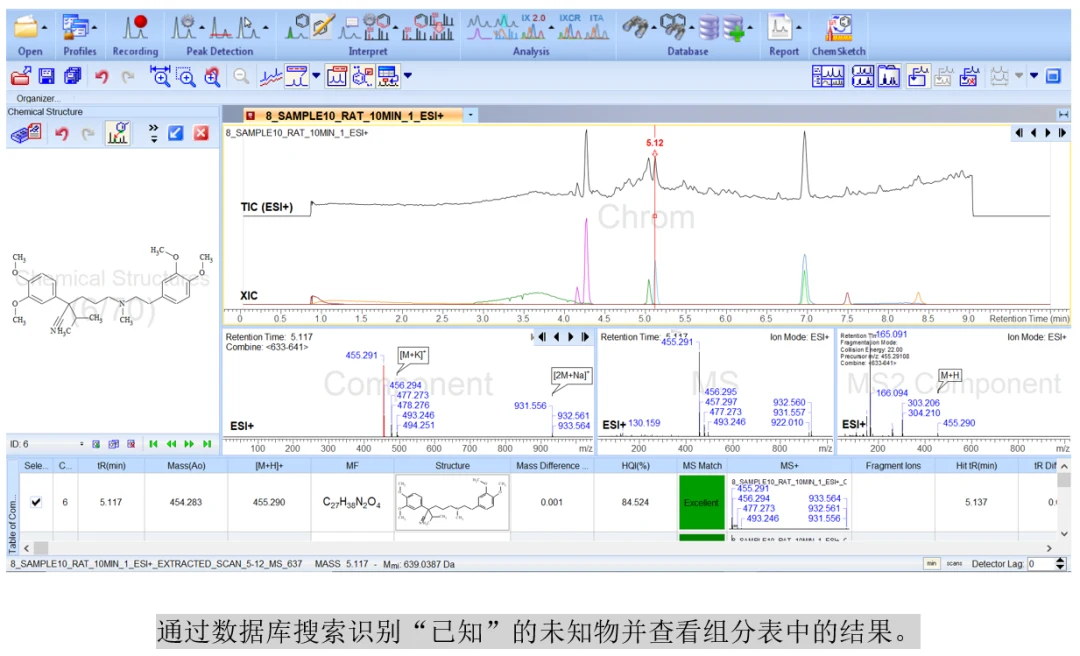Switch retention time units to scans
Viewport: 1080px width, 656px height.
(x=954, y=564)
